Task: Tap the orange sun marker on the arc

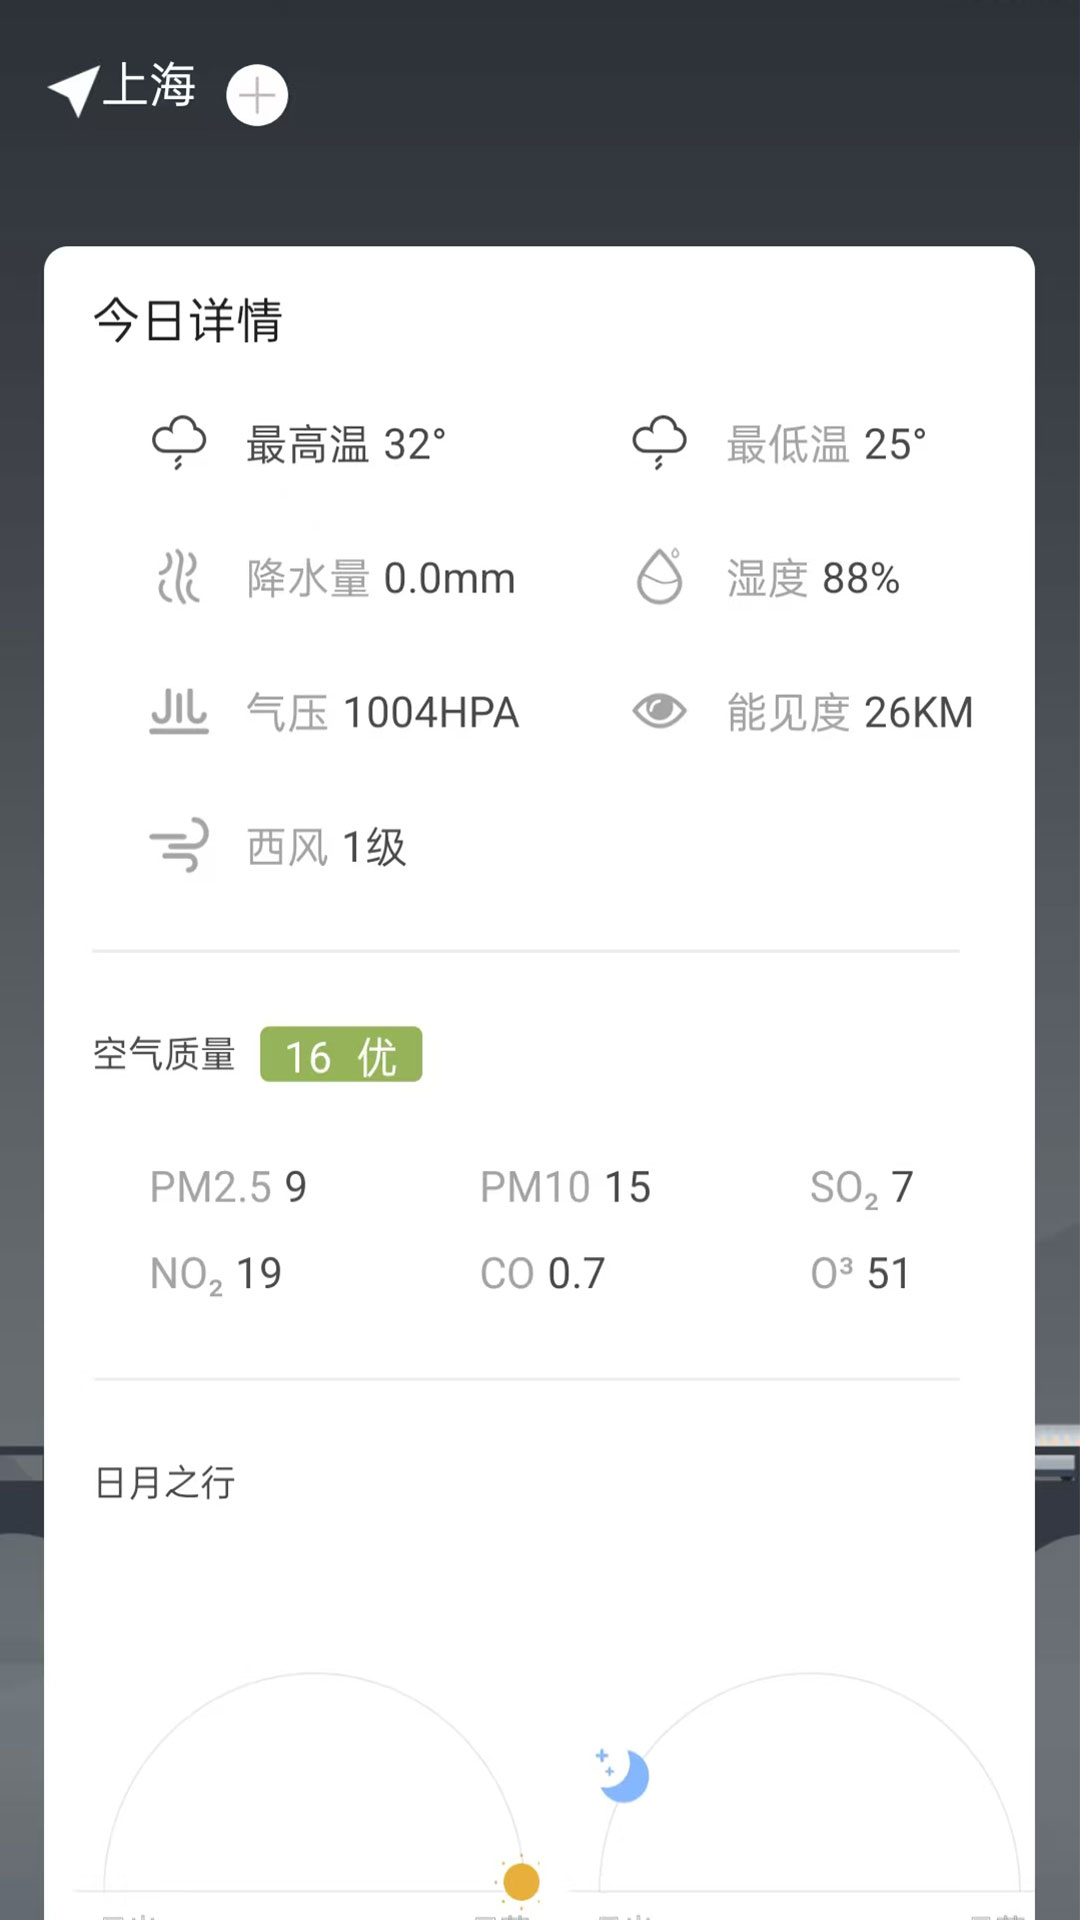Action: (x=521, y=1881)
